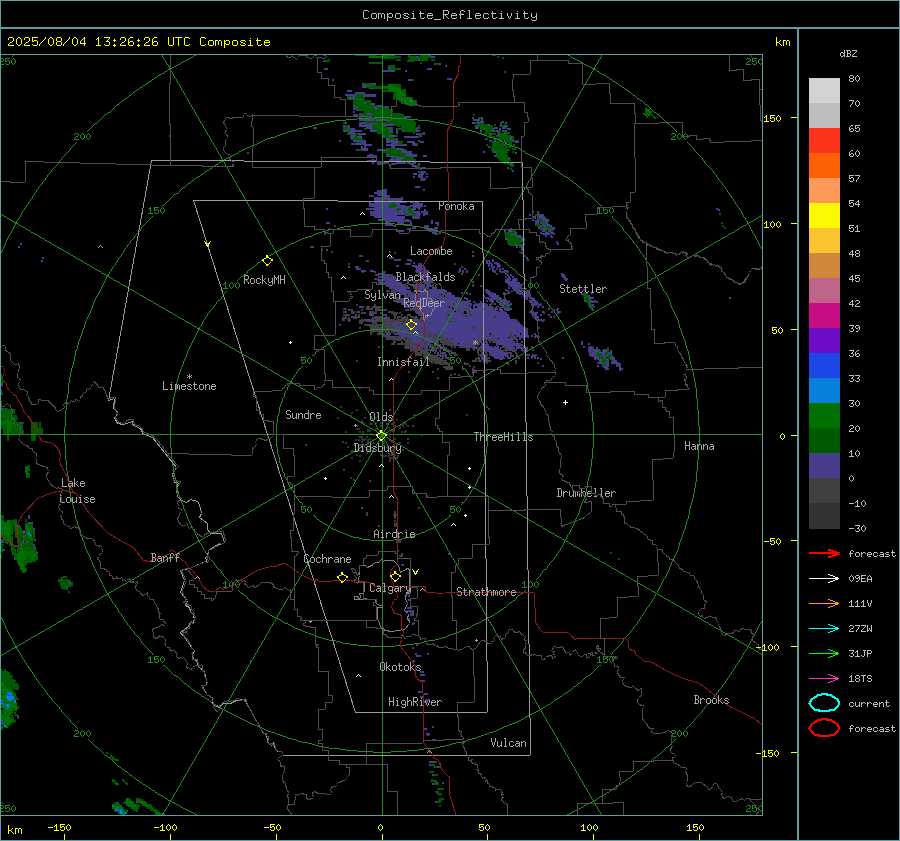Click the Okotoks town label
Viewport: 900px width, 841px height.
click(x=400, y=667)
